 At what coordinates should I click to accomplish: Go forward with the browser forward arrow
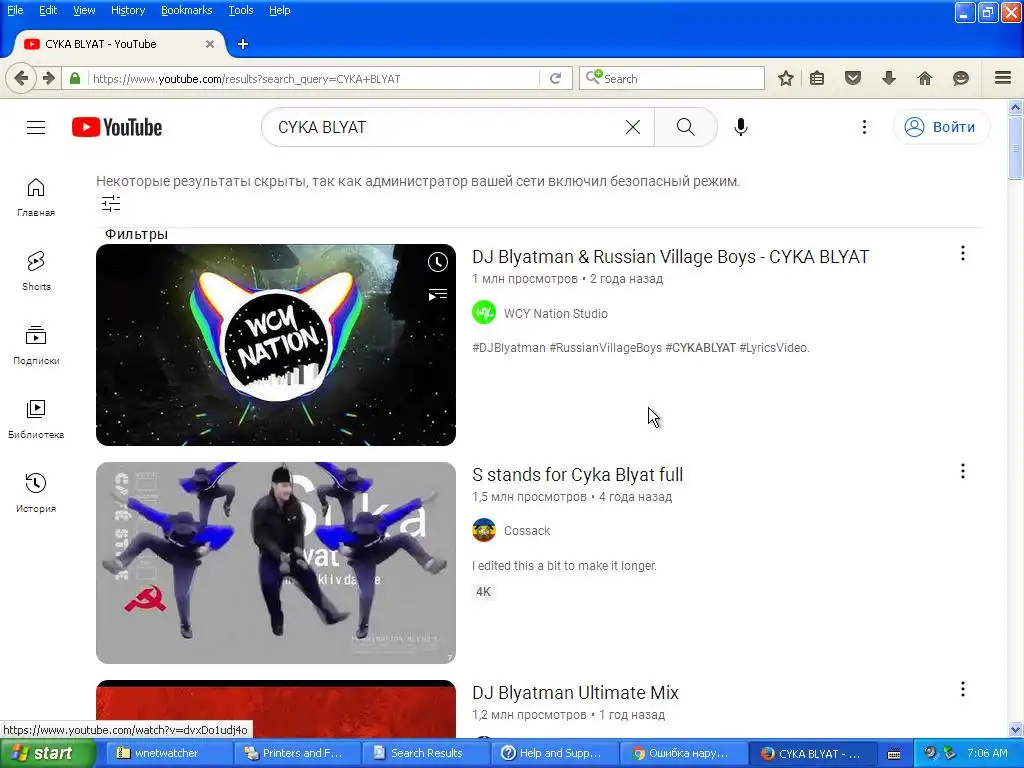tap(49, 78)
